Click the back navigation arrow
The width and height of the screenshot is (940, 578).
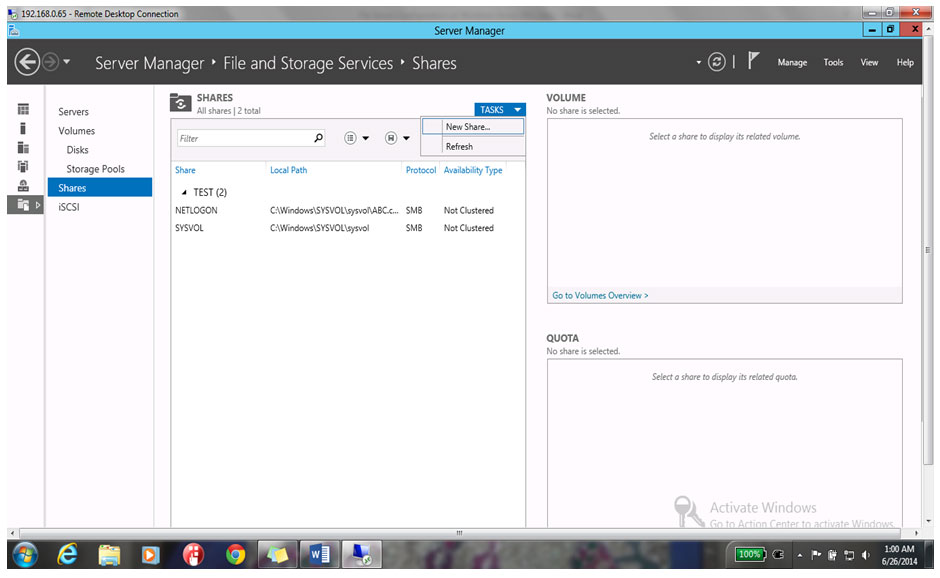[x=27, y=62]
